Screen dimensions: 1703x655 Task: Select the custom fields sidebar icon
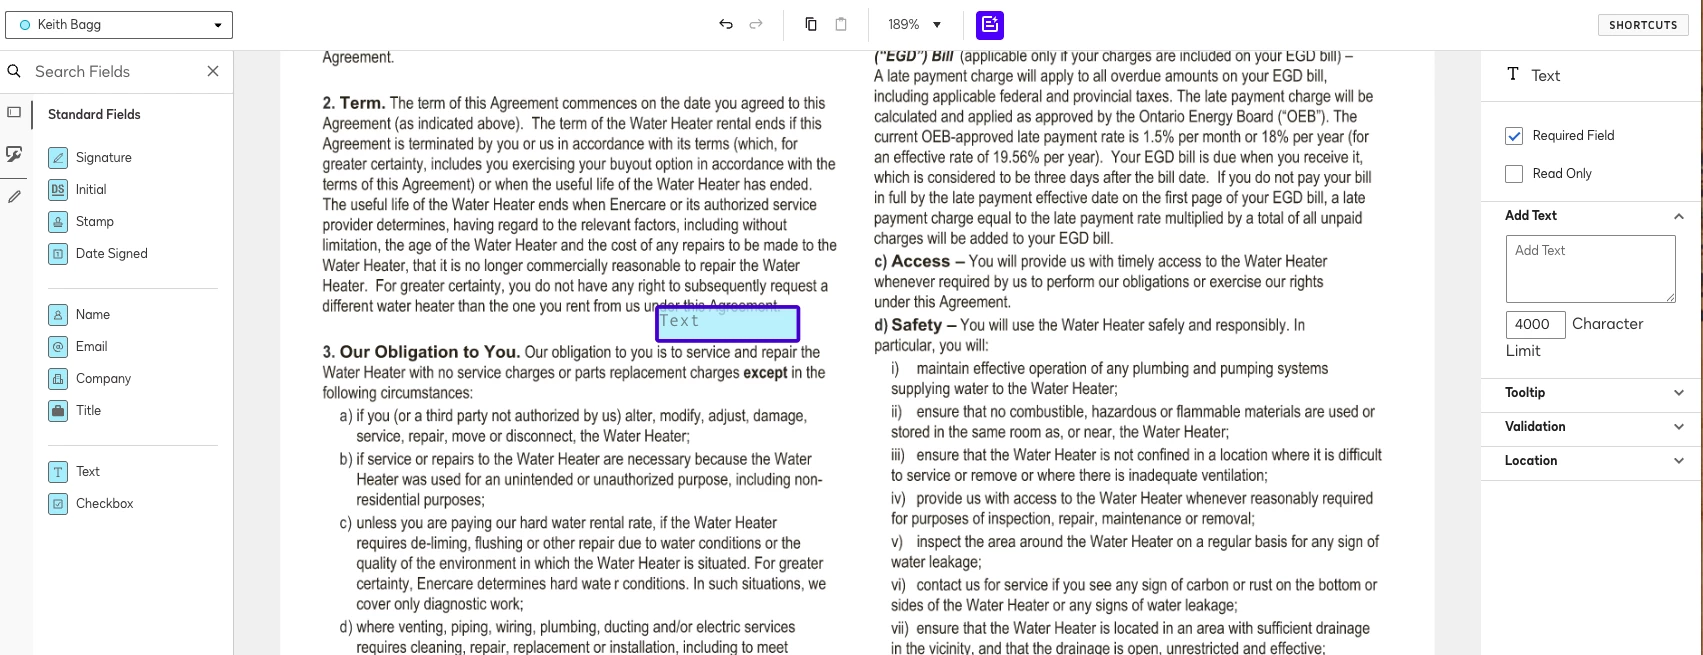pos(14,154)
